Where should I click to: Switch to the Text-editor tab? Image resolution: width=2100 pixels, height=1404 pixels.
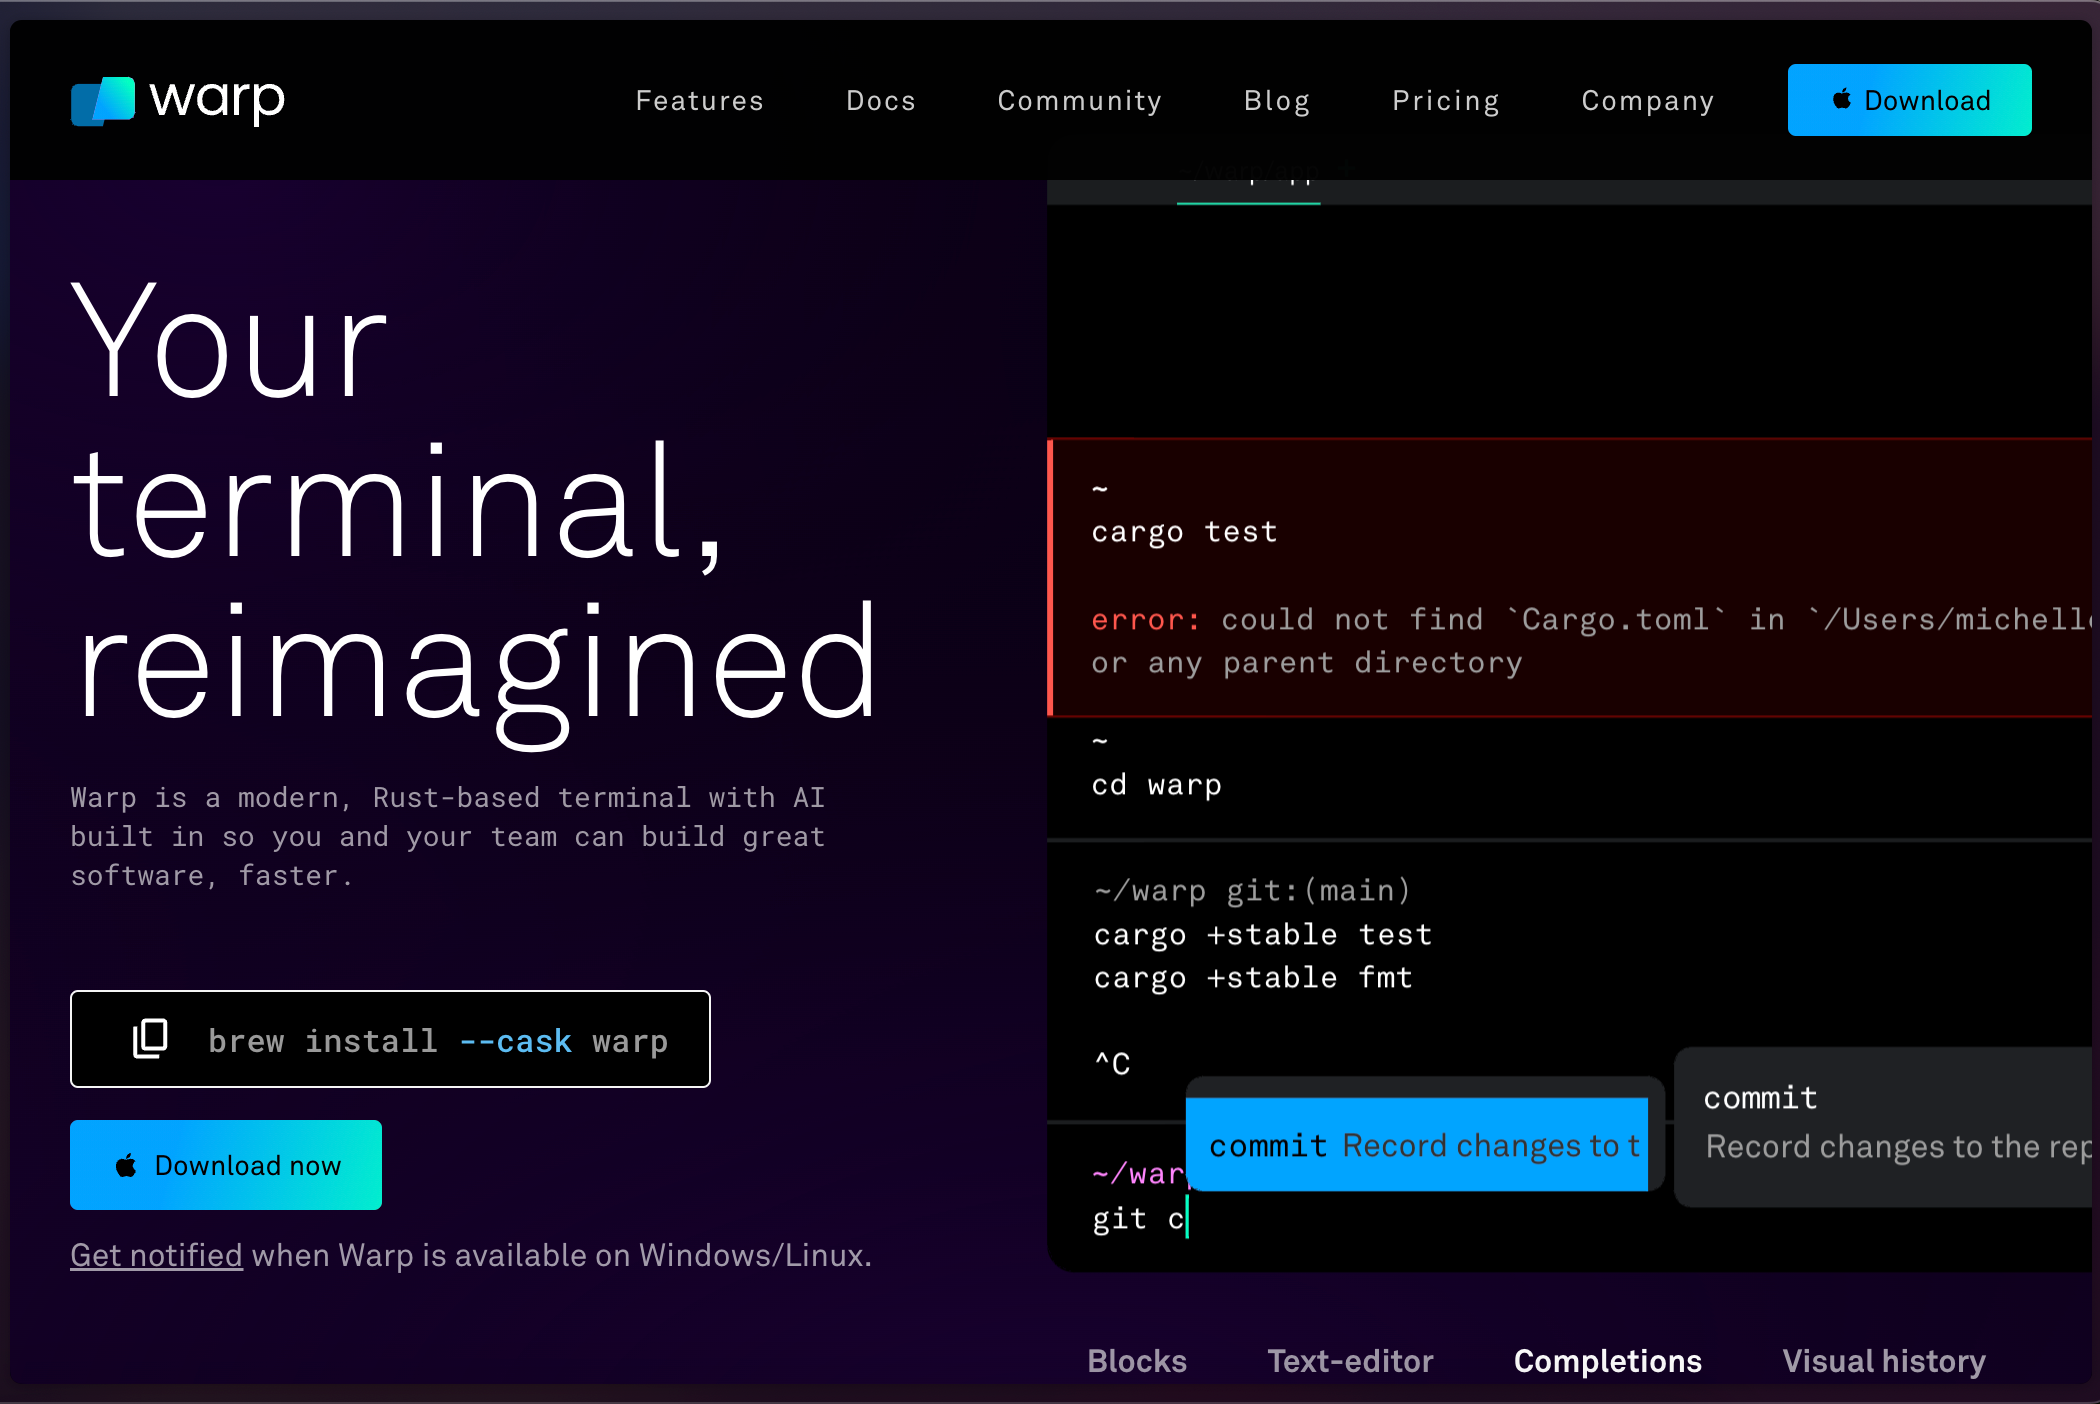tap(1349, 1361)
